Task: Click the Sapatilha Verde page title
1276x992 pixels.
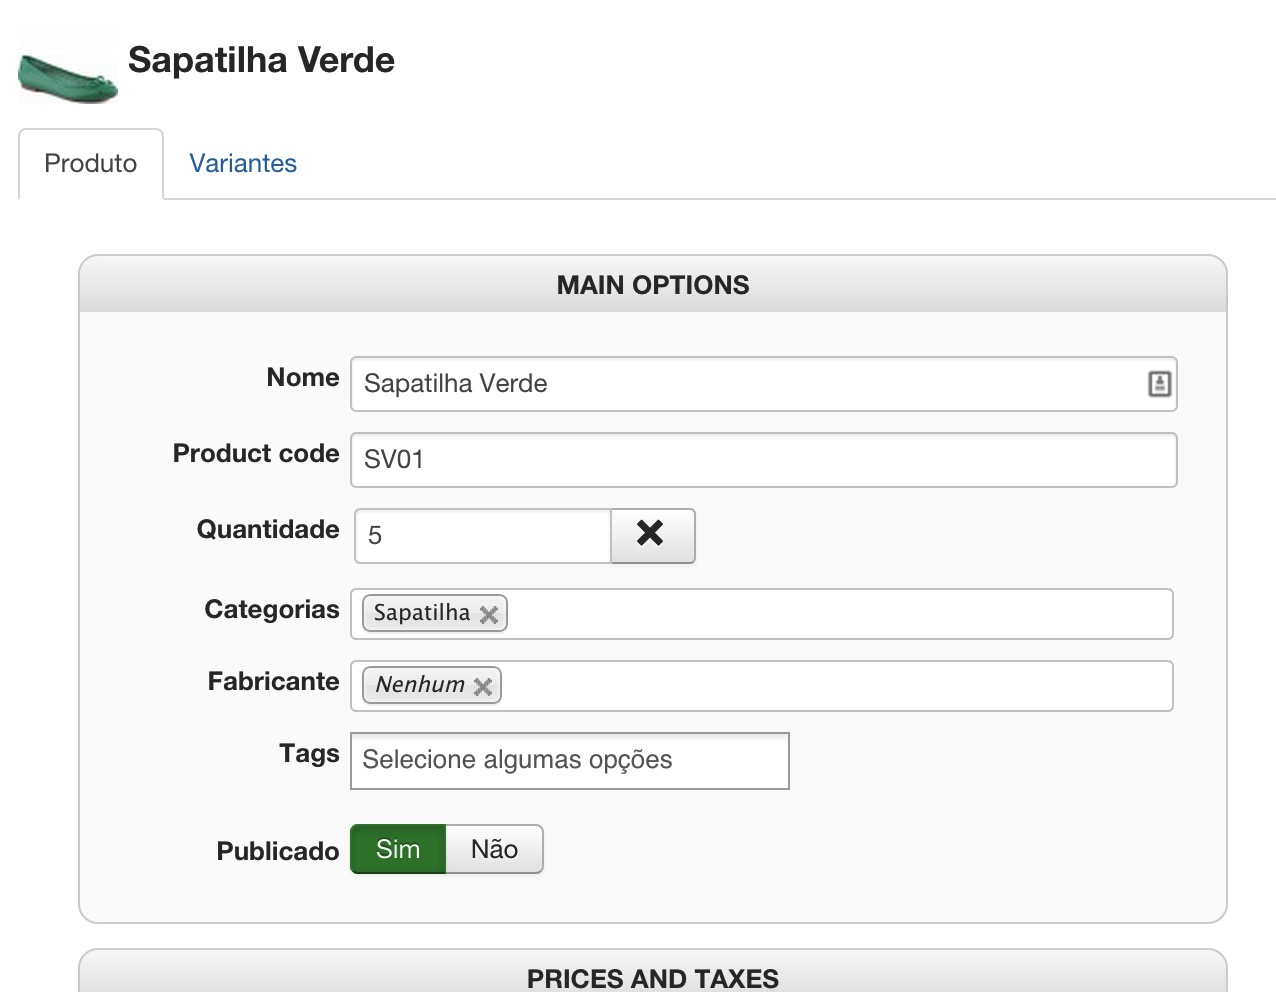Action: (261, 60)
